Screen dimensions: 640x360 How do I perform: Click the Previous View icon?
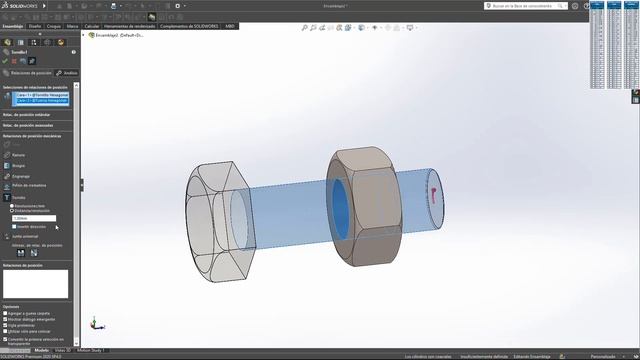(x=322, y=28)
